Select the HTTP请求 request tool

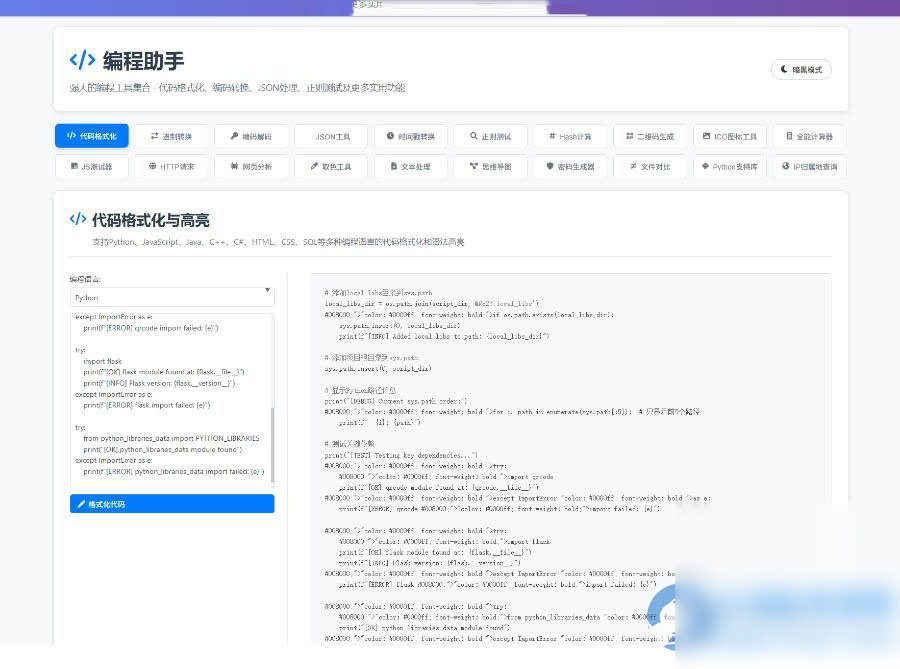(172, 166)
